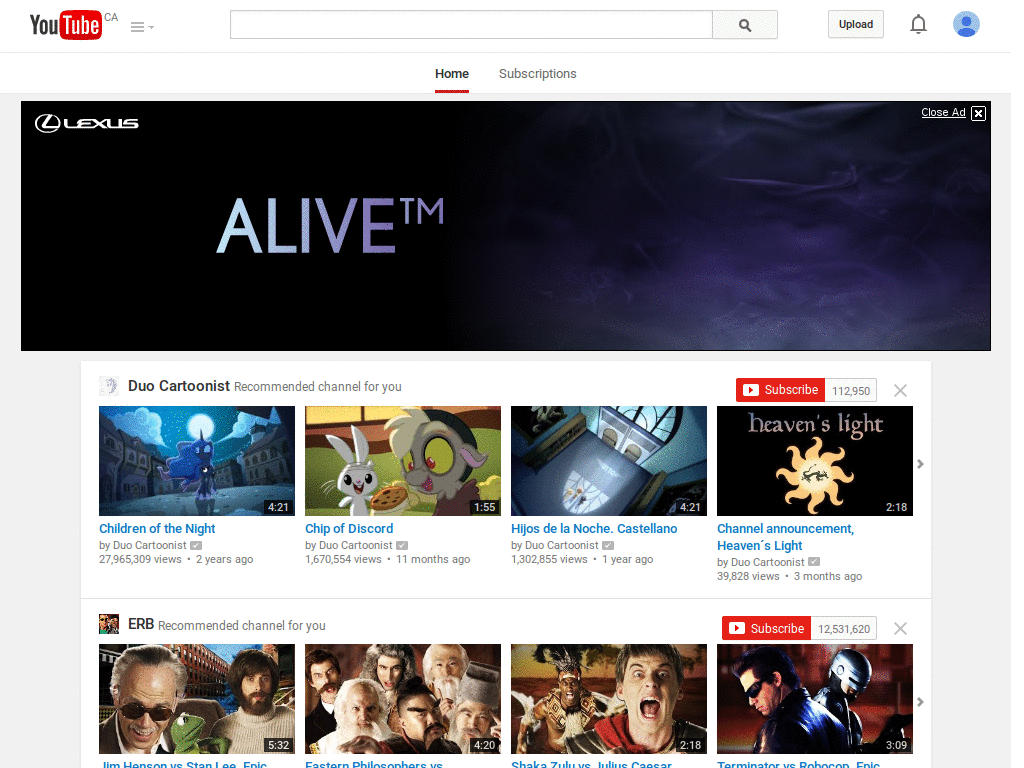Open the notifications bell
Viewport: 1024px width, 768px height.
click(918, 24)
